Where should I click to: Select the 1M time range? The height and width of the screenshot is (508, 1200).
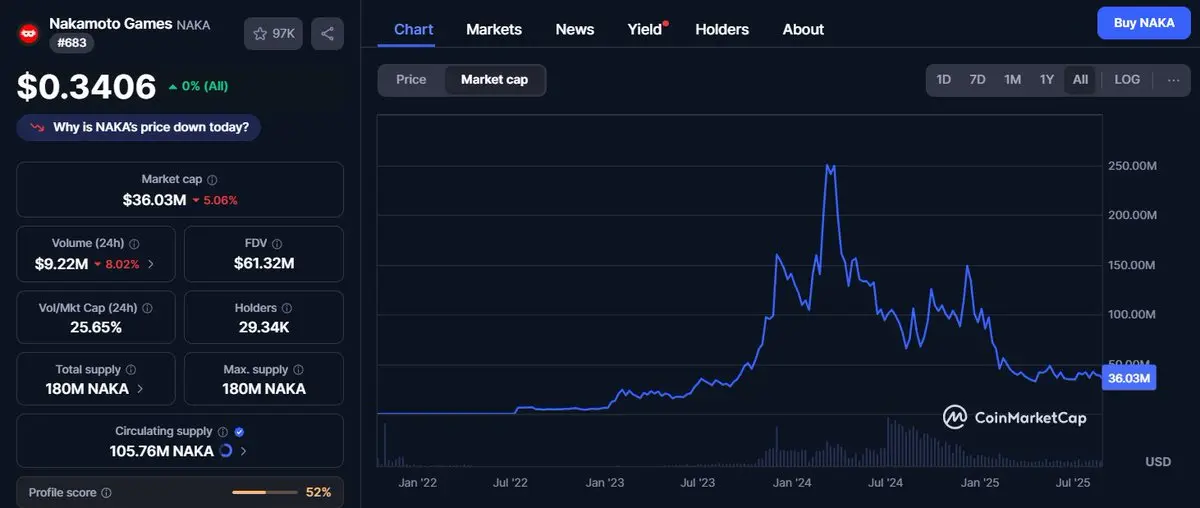coord(1012,80)
